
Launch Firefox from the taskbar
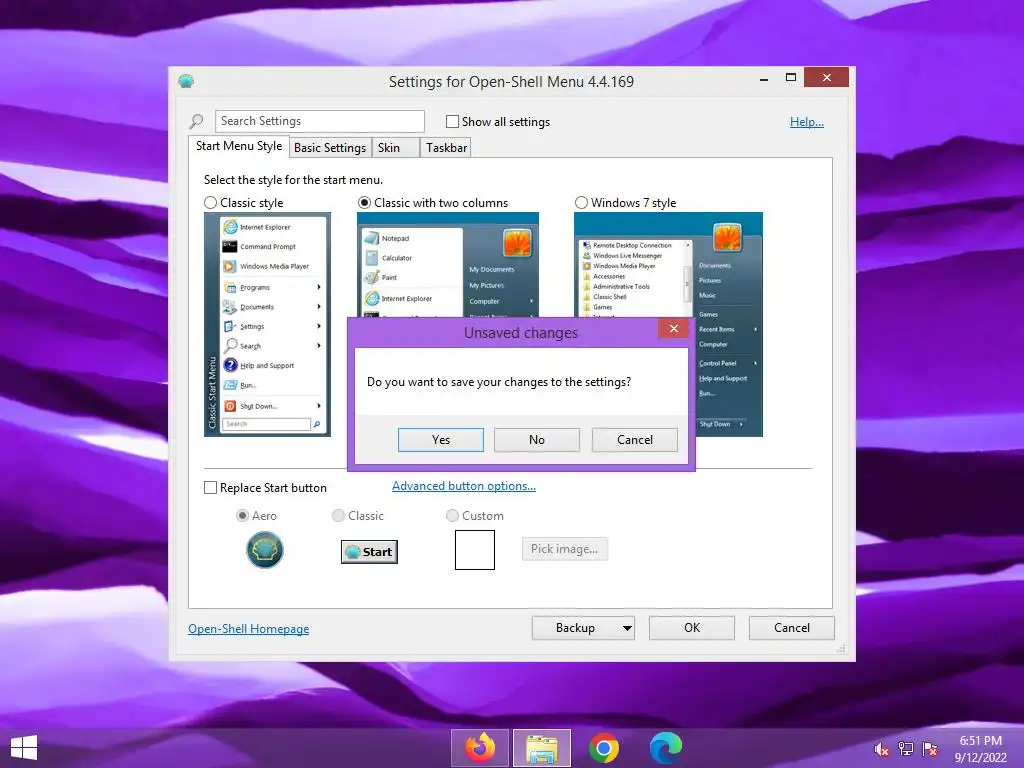(x=480, y=748)
